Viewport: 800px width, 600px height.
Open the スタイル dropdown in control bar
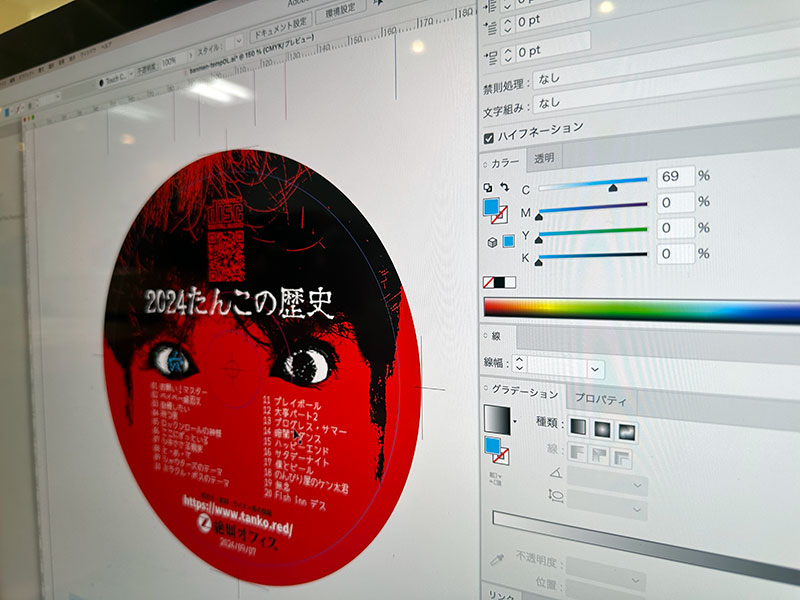(237, 41)
